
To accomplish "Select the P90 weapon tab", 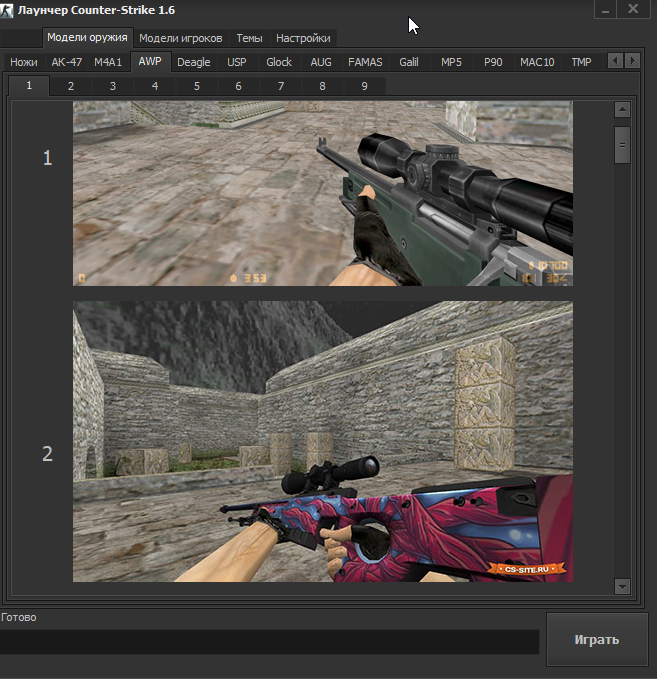I will (493, 62).
